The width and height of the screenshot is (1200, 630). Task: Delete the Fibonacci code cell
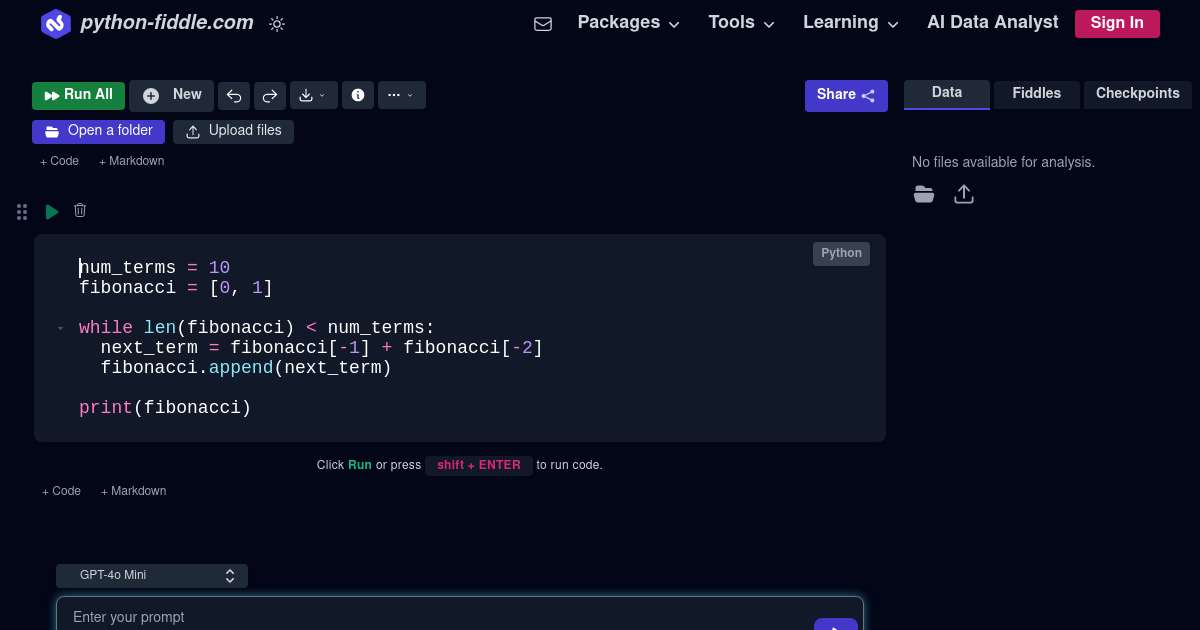point(80,211)
